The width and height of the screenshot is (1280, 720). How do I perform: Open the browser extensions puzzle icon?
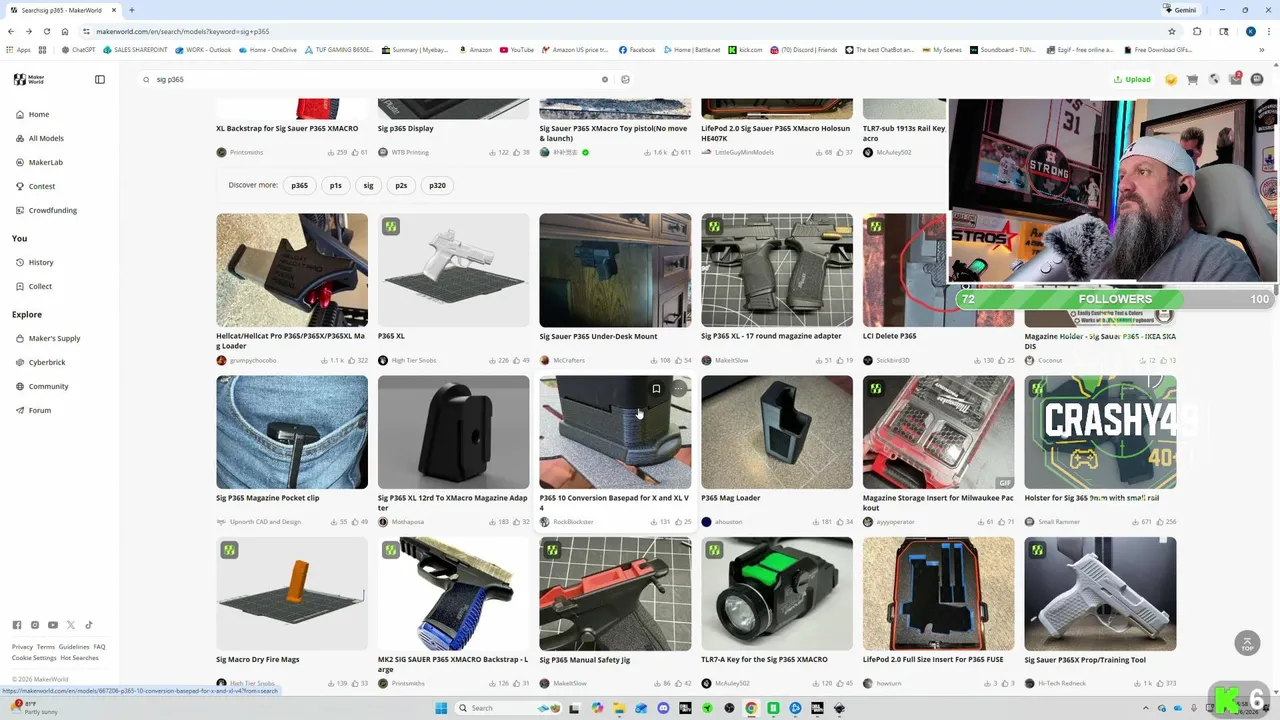coord(1198,31)
